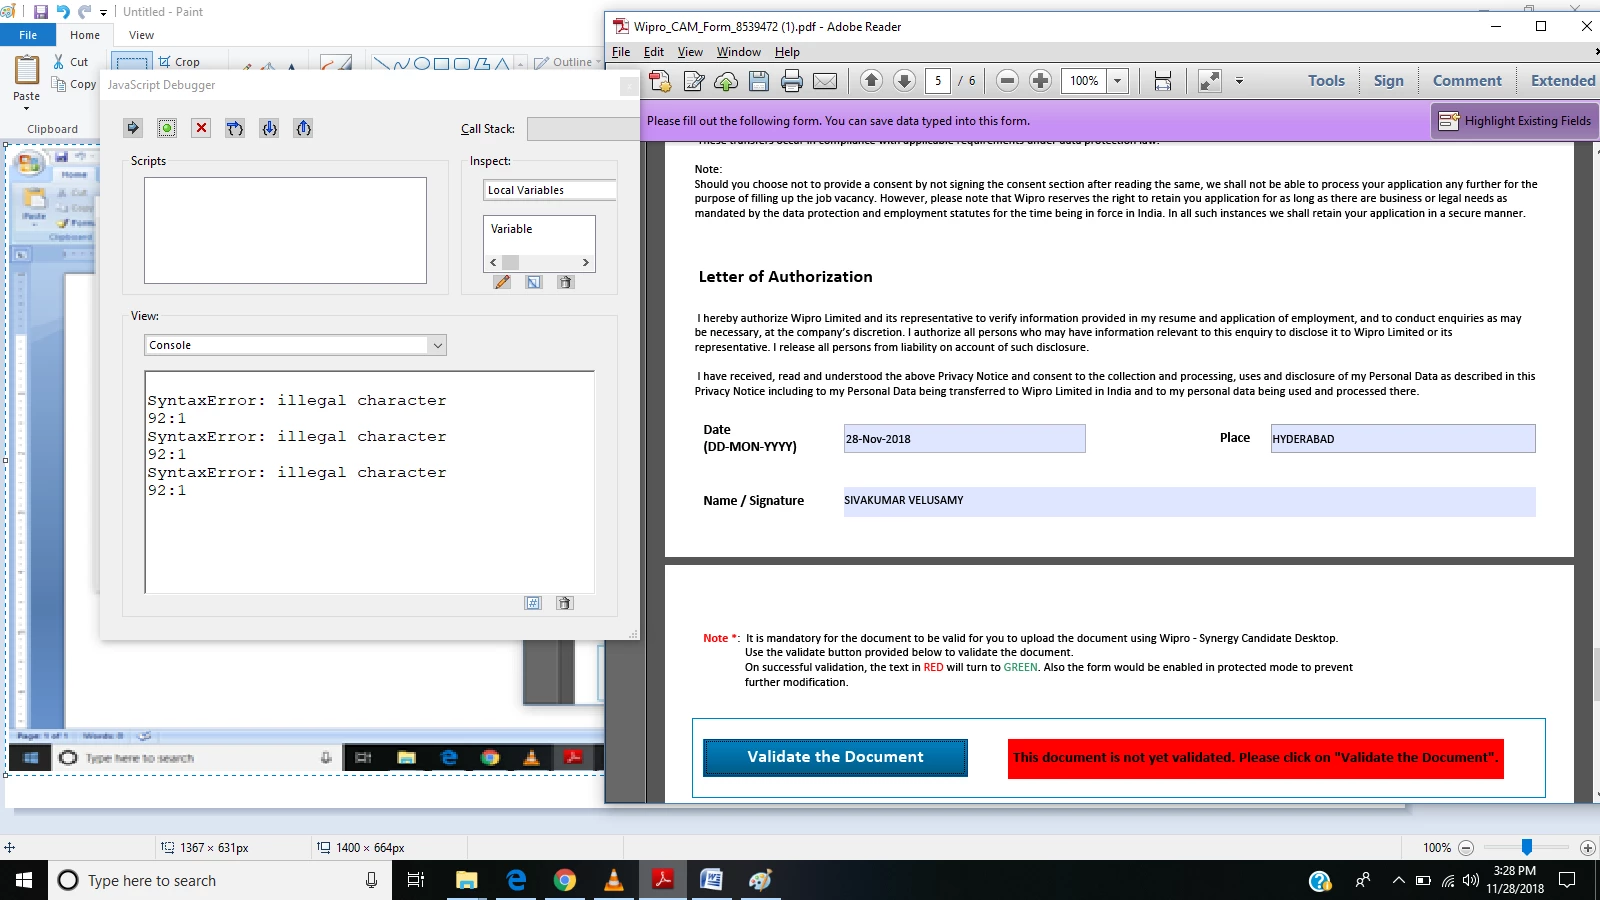Open the blue File tab in Paint
Screen dimensions: 1600x900
click(x=28, y=35)
